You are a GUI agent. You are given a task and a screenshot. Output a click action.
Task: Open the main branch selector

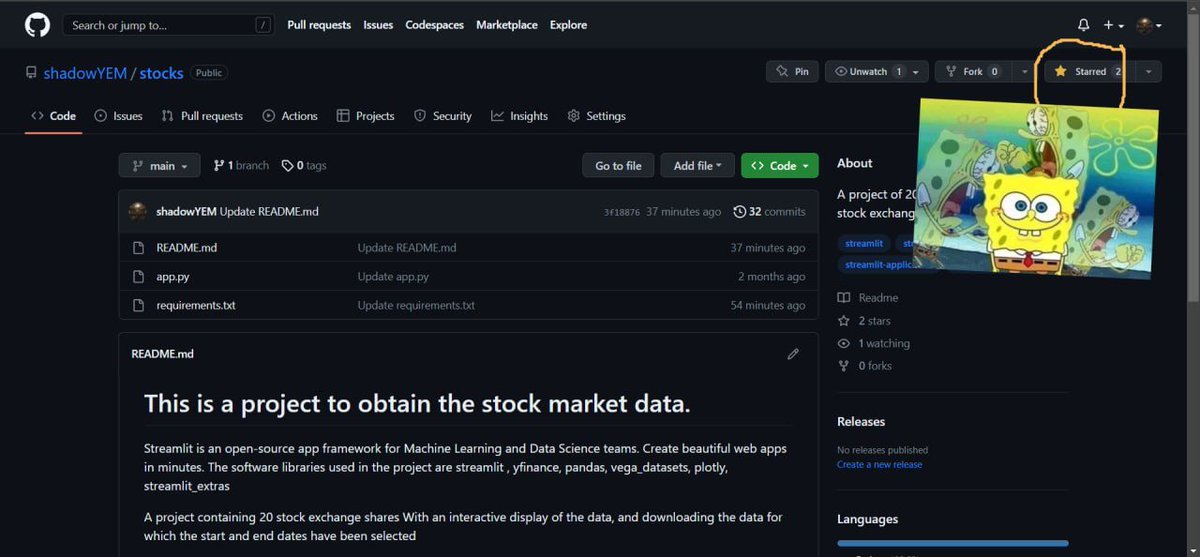tap(159, 166)
